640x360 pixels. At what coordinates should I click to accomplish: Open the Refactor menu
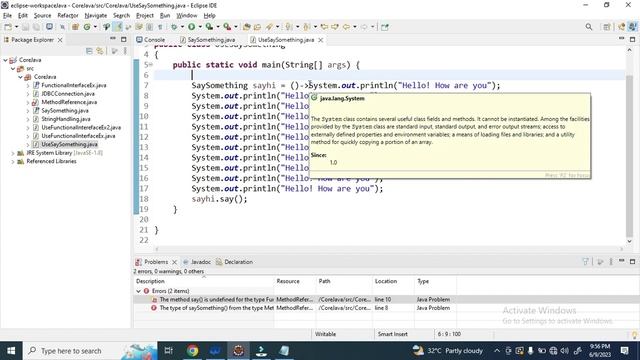68,16
